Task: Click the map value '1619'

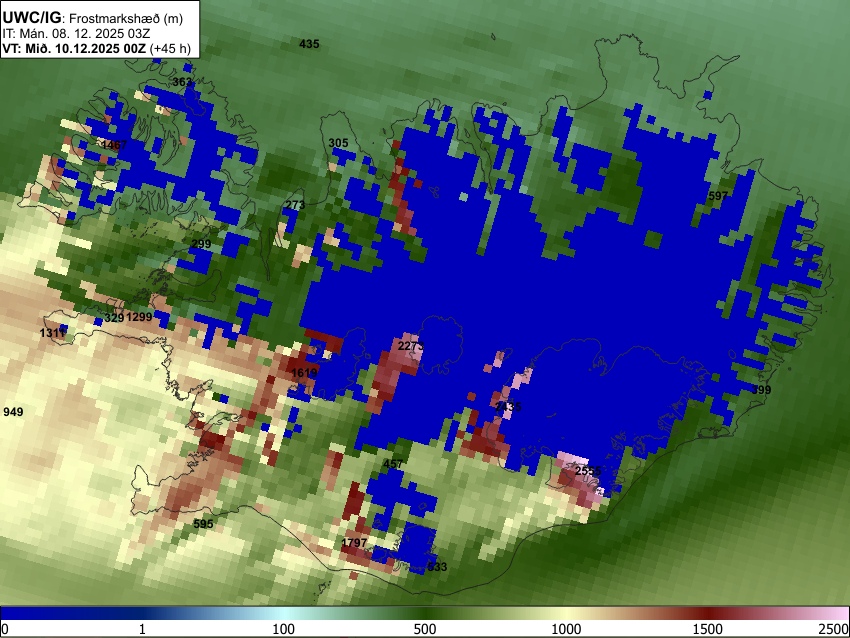Action: [304, 373]
